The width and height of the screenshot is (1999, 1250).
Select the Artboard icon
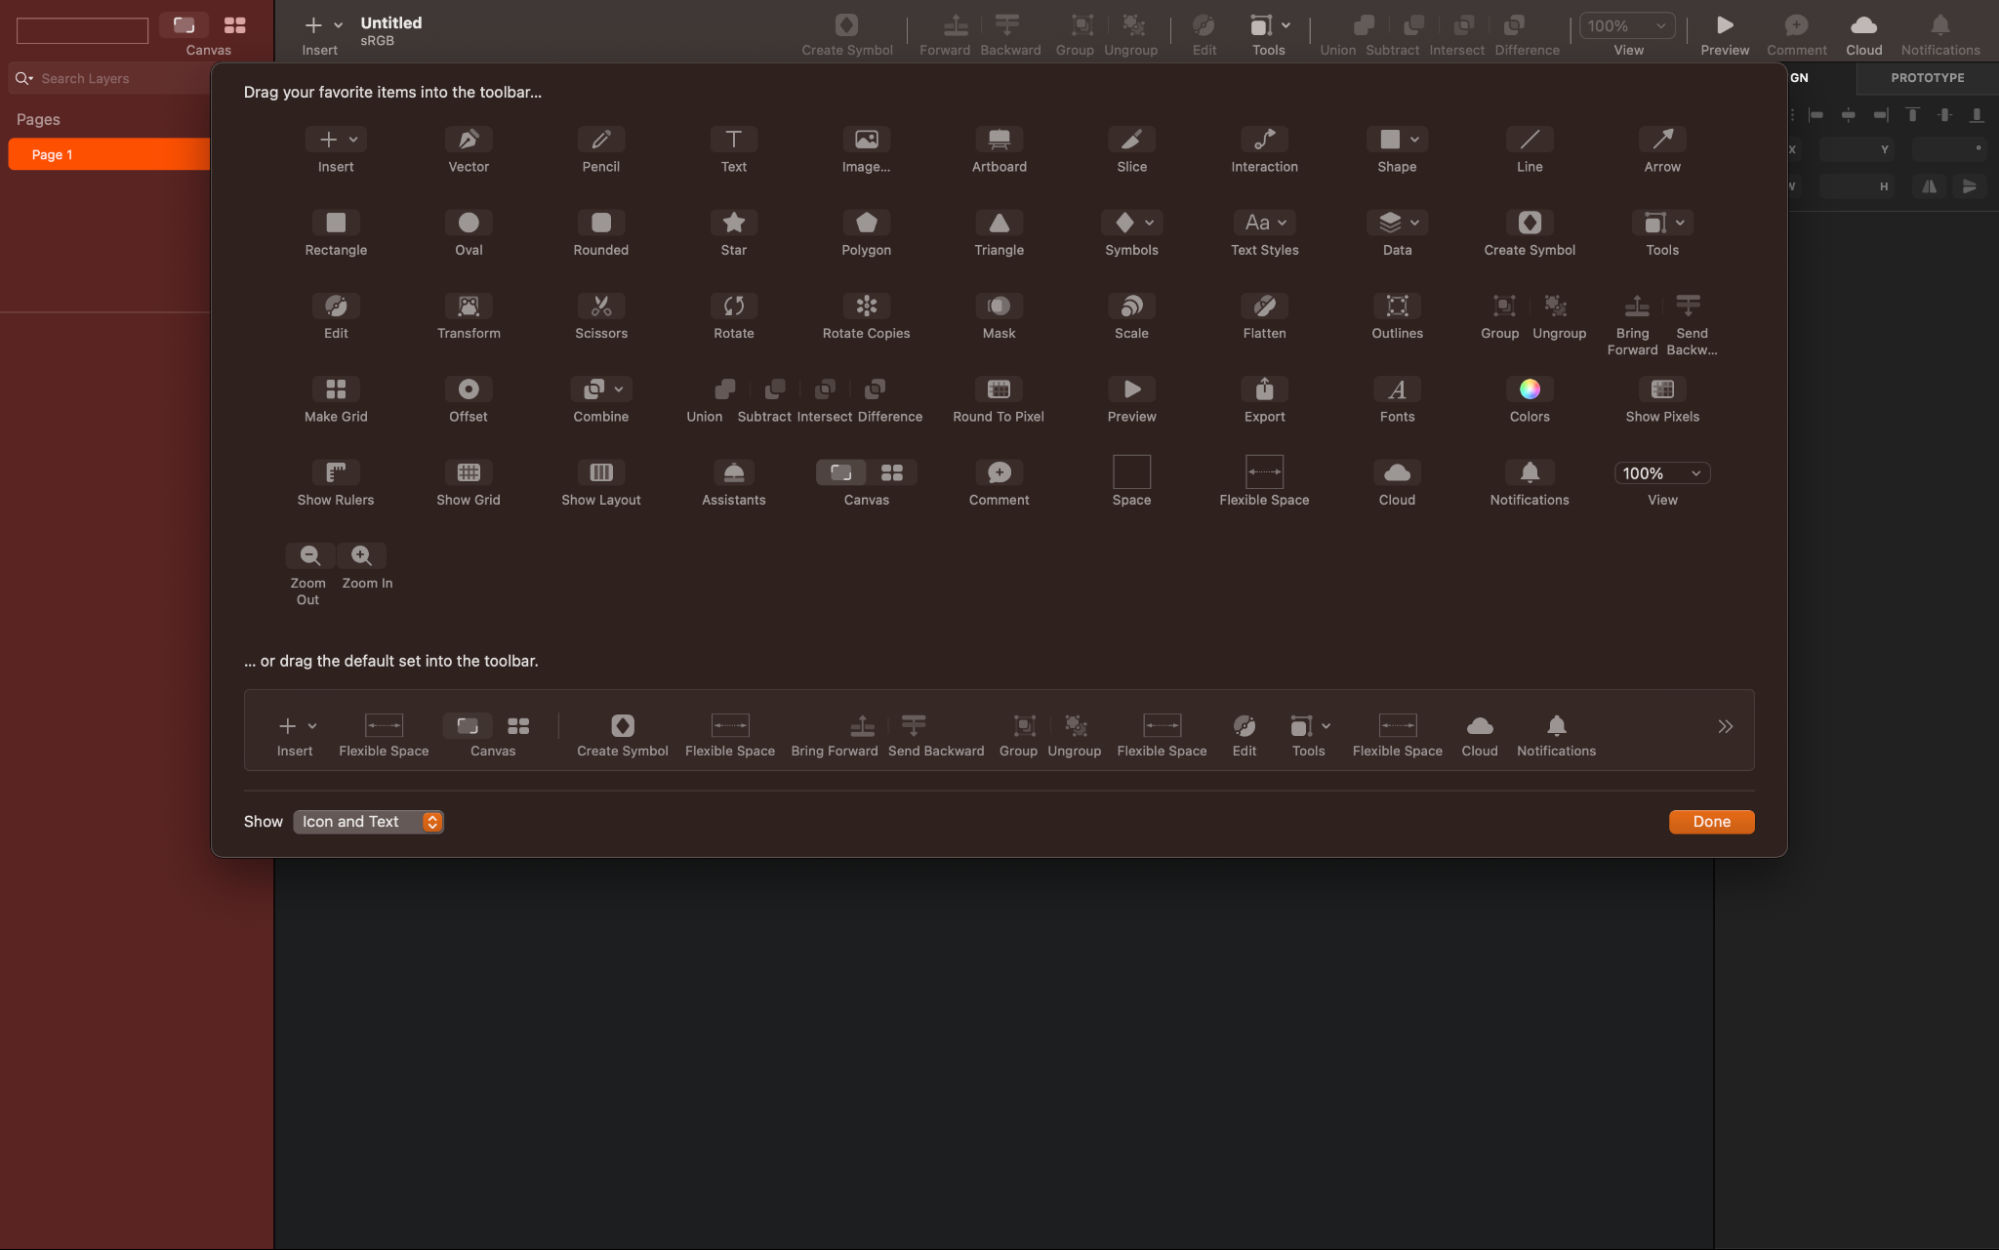click(x=999, y=139)
